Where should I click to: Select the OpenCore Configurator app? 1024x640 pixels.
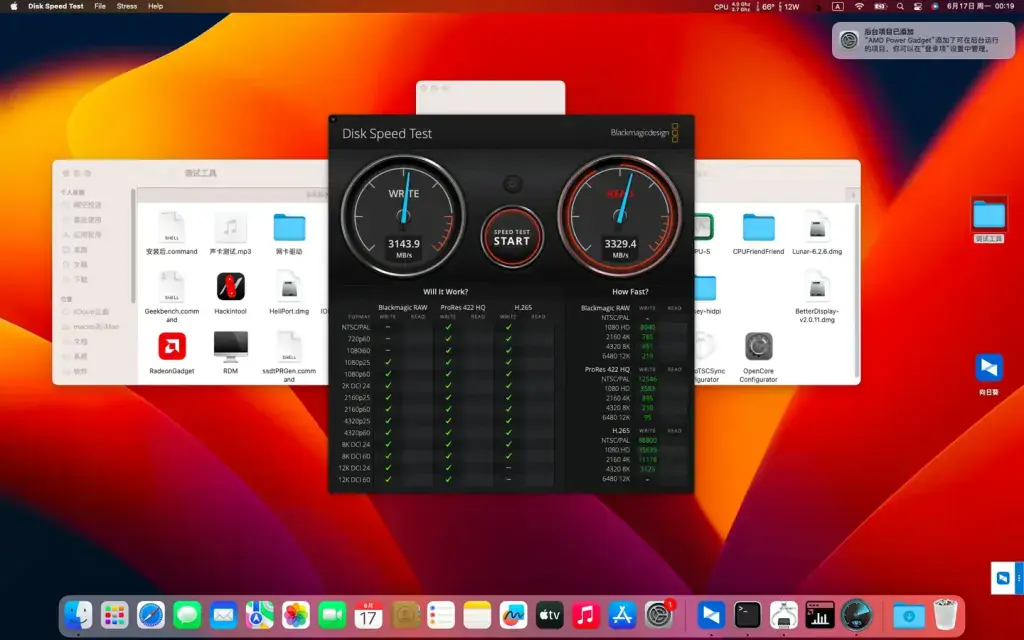[x=758, y=357]
